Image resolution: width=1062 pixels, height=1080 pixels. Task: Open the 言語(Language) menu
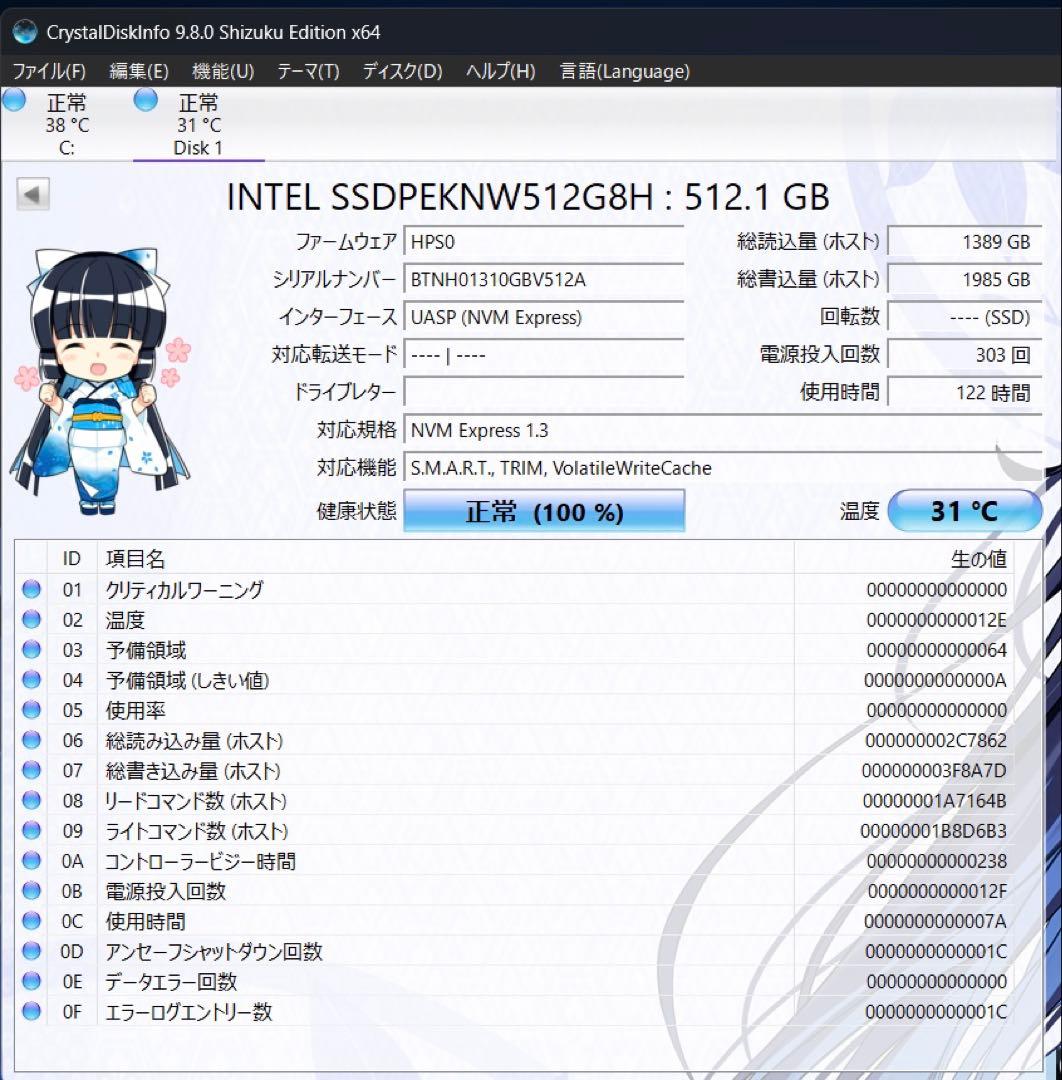(625, 71)
